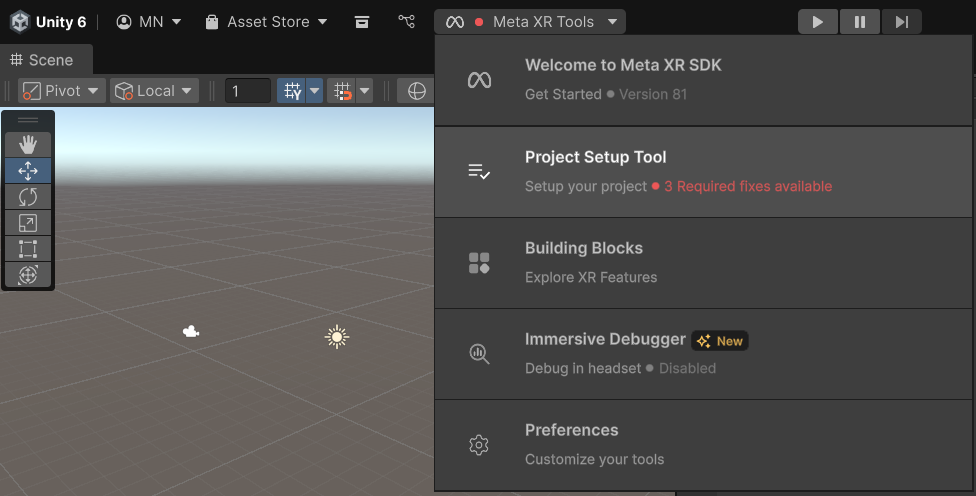Click the grid snap value input field
This screenshot has height=496, width=976.
247,91
